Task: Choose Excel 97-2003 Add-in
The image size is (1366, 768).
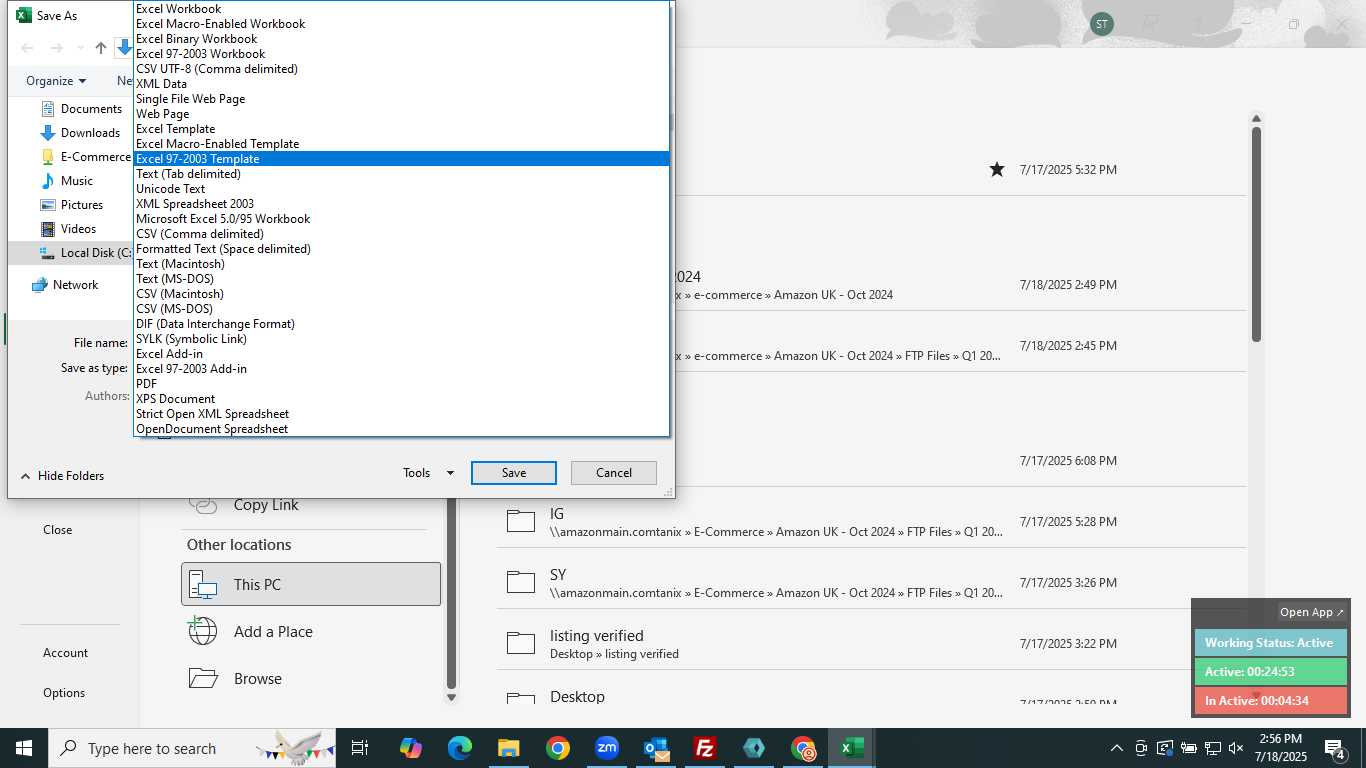Action: click(x=401, y=369)
